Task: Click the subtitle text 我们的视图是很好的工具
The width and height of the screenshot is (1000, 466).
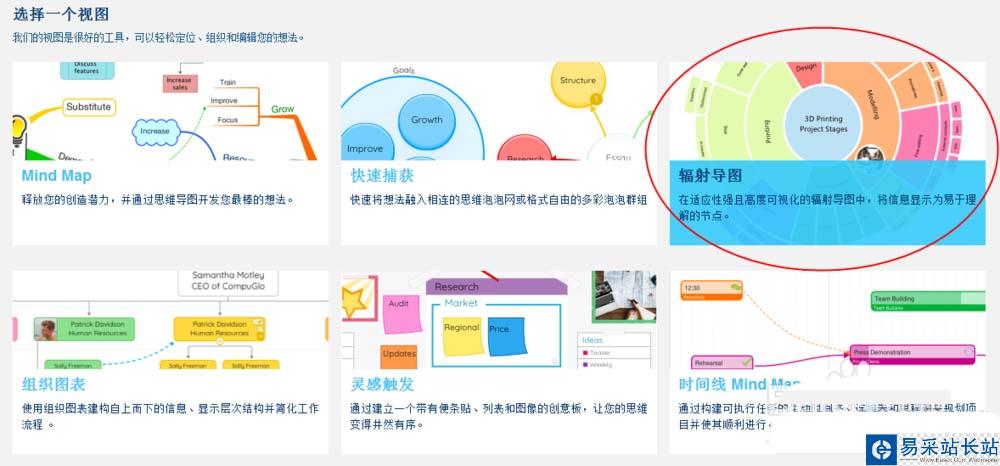Action: (x=158, y=38)
